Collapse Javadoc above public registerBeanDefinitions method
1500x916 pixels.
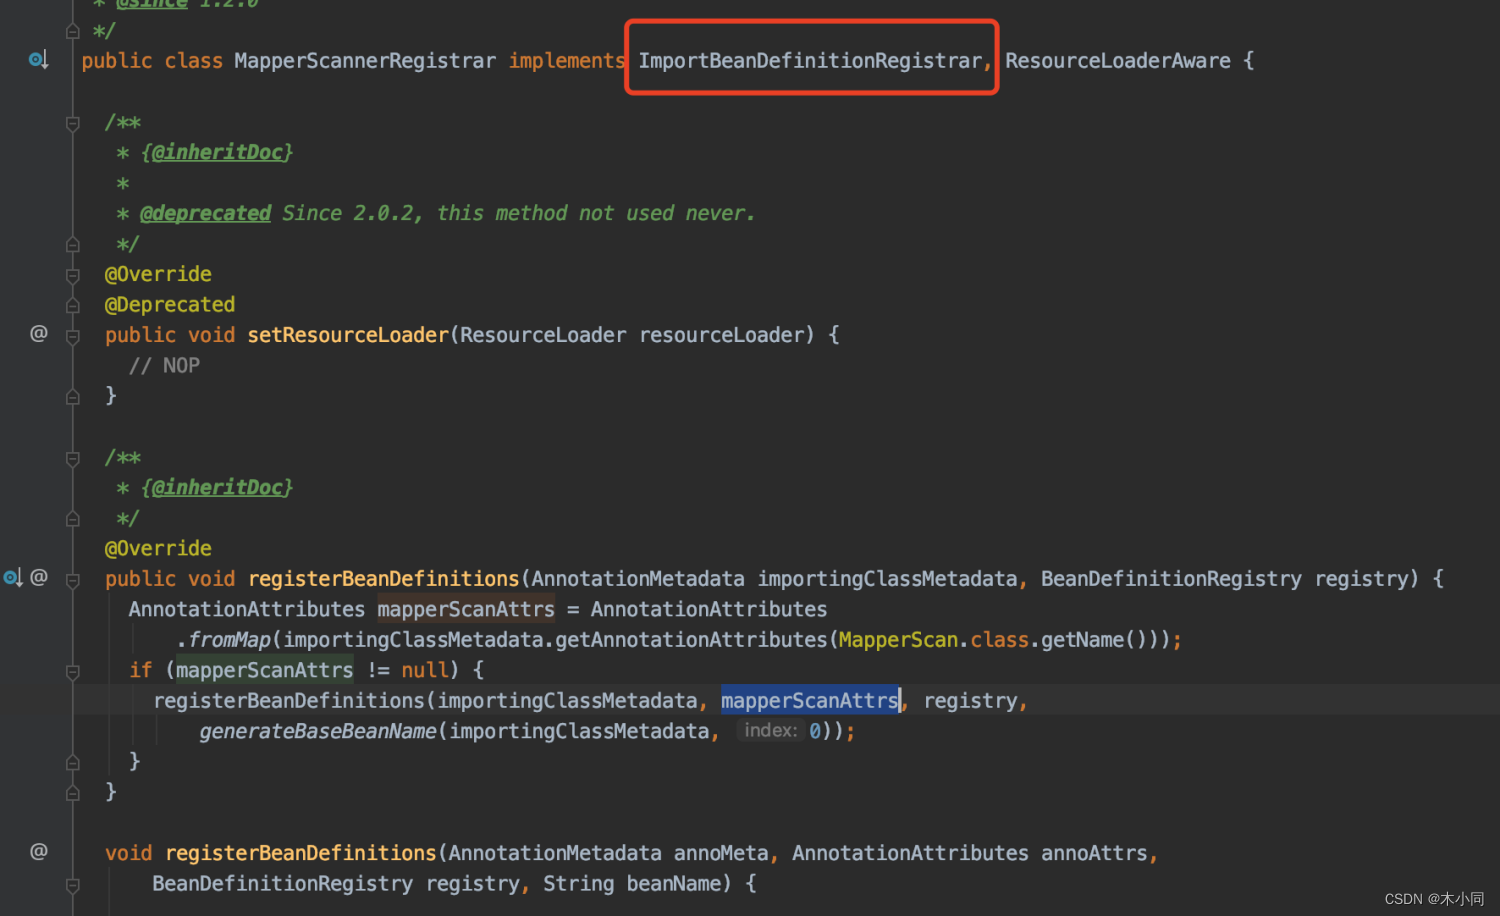coord(73,459)
